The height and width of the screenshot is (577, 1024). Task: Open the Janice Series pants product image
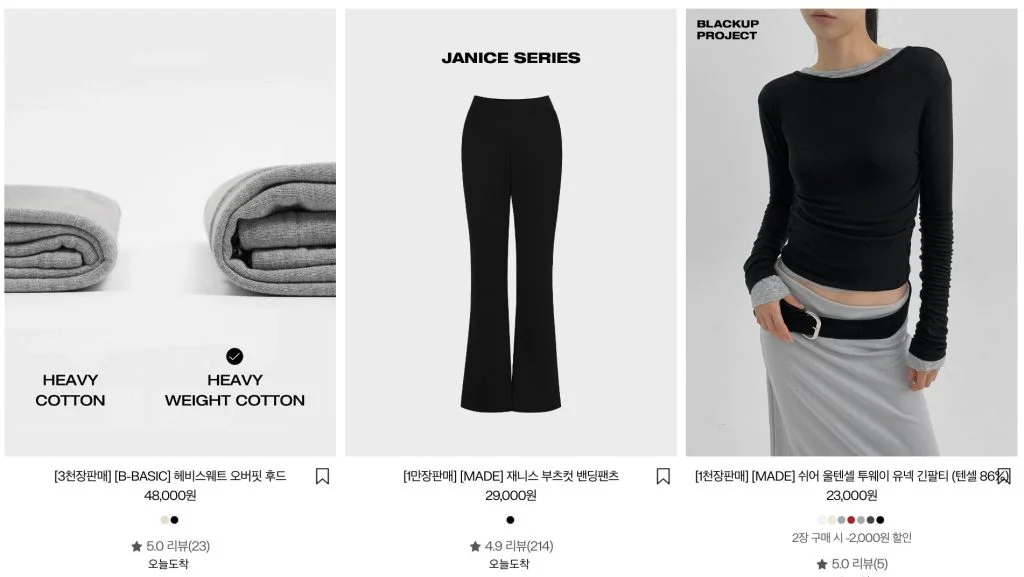pyautogui.click(x=511, y=232)
